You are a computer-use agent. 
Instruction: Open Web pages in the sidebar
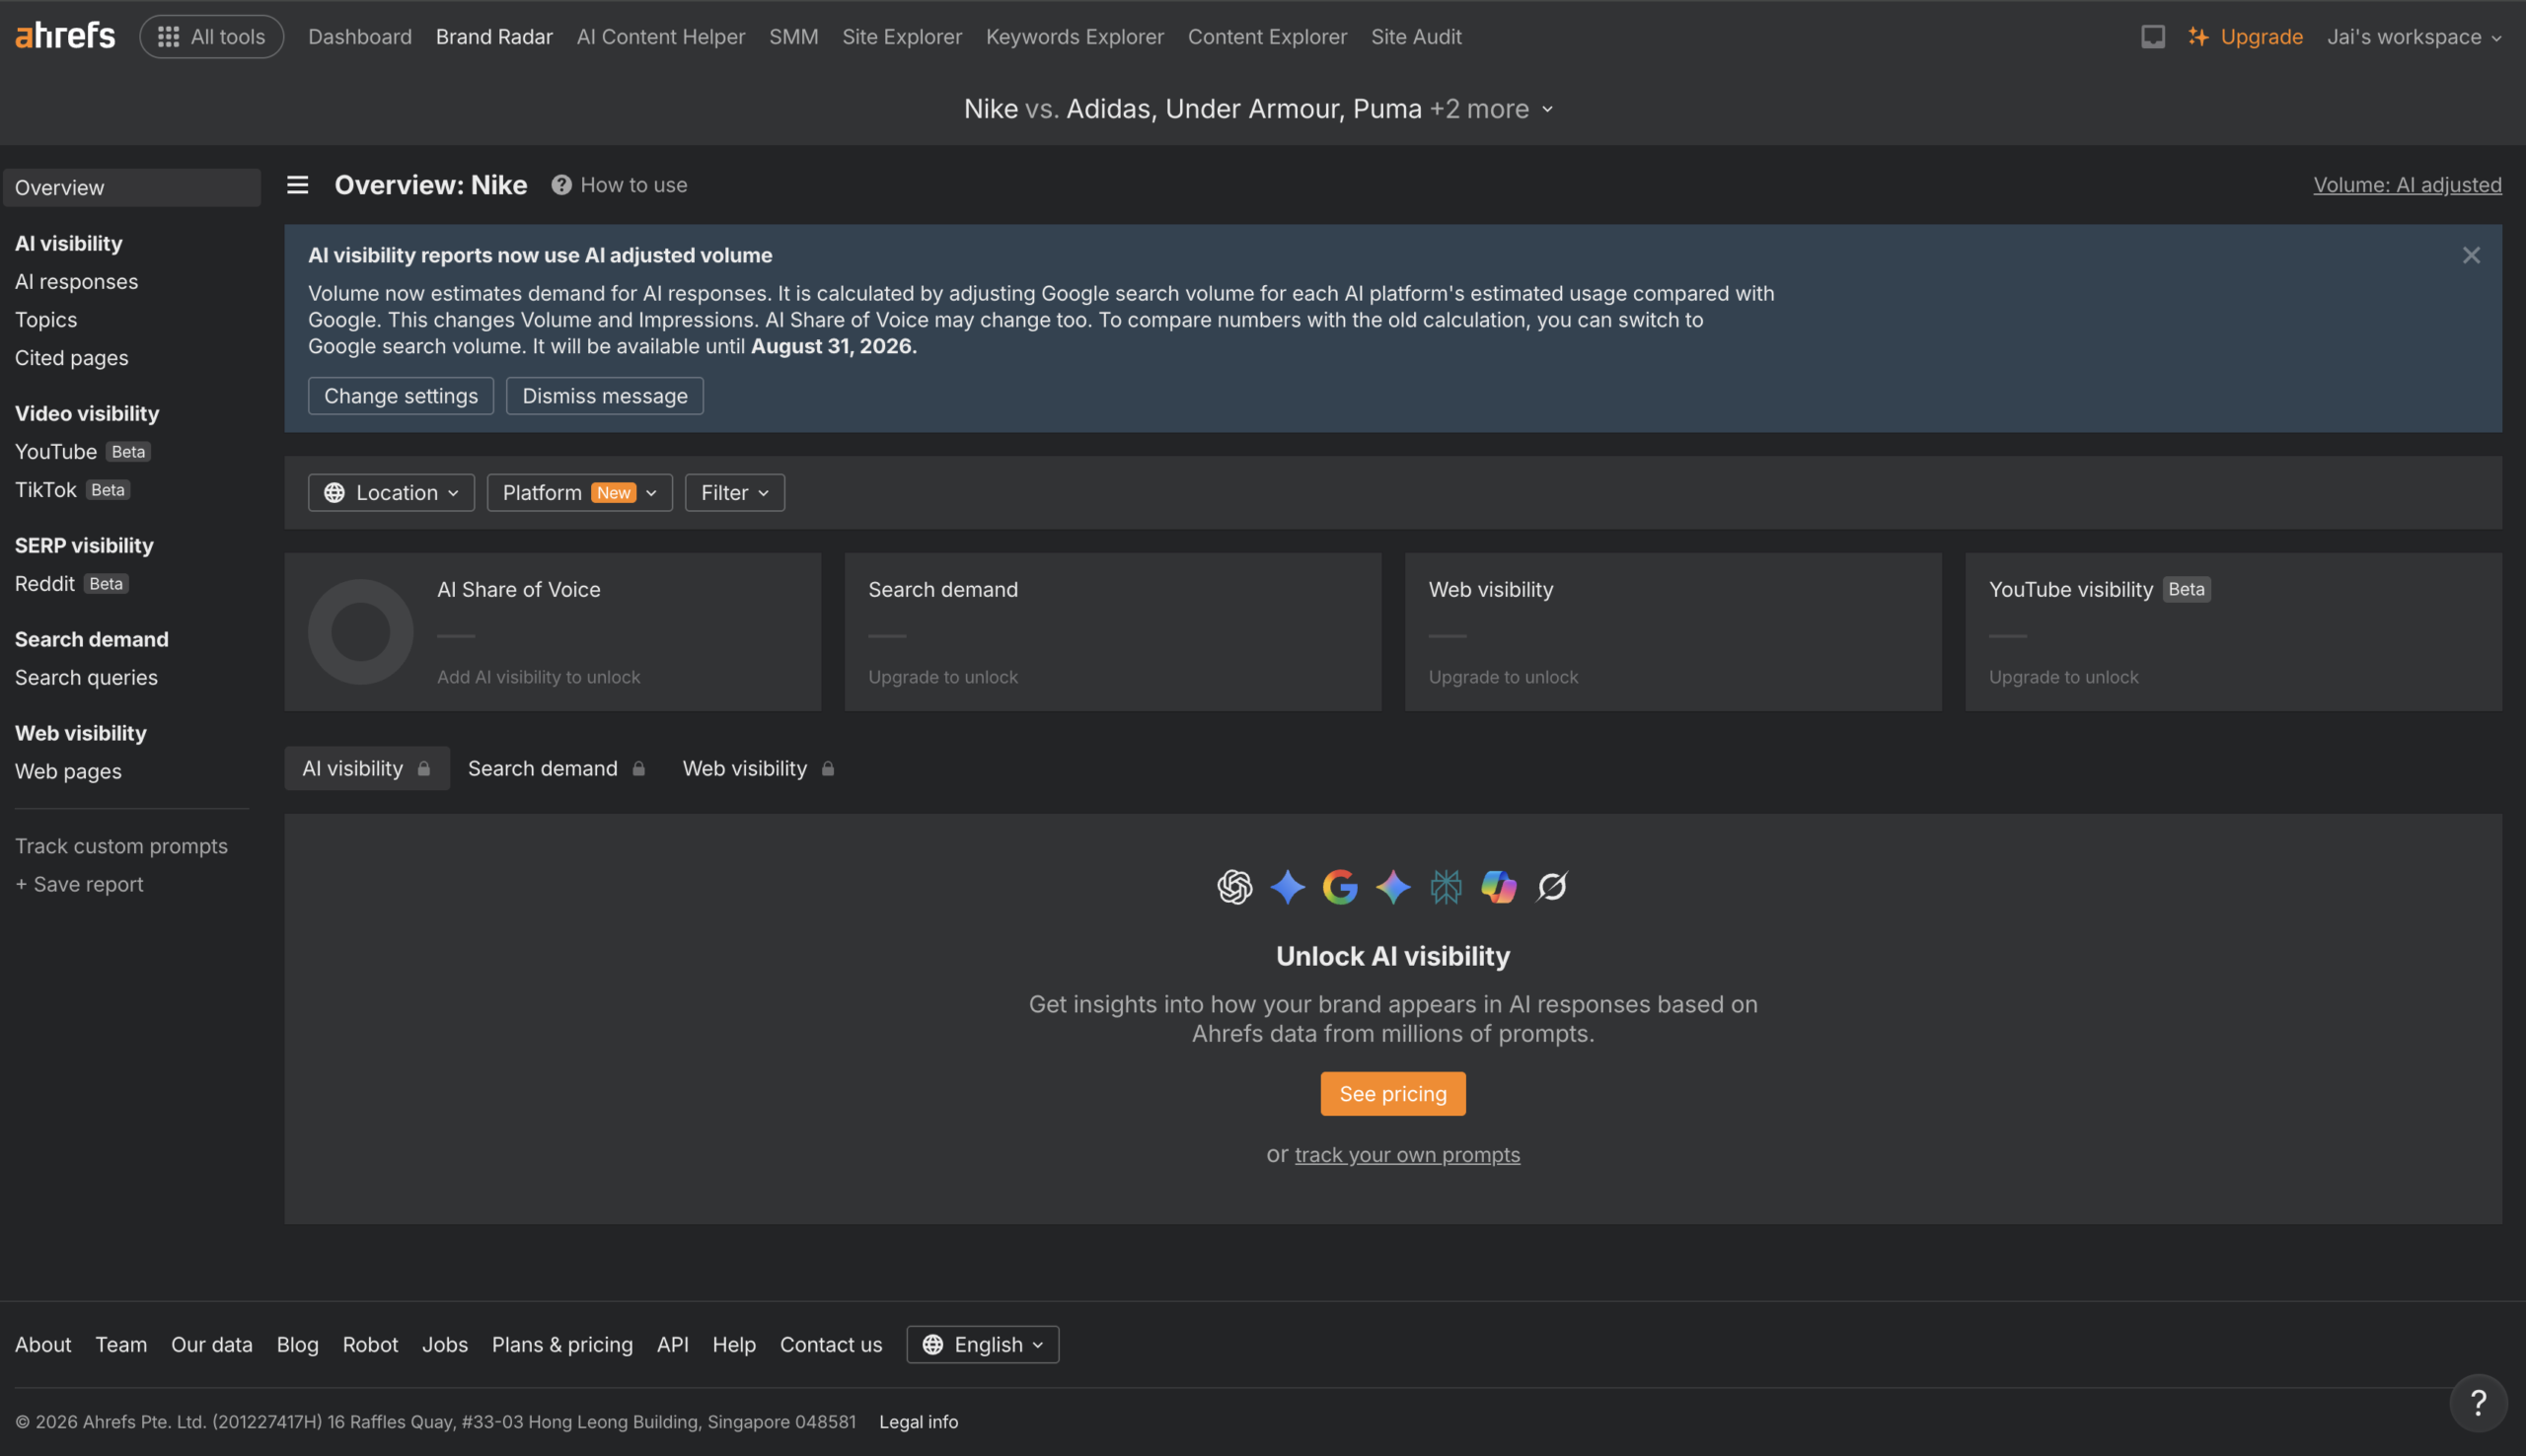click(68, 772)
